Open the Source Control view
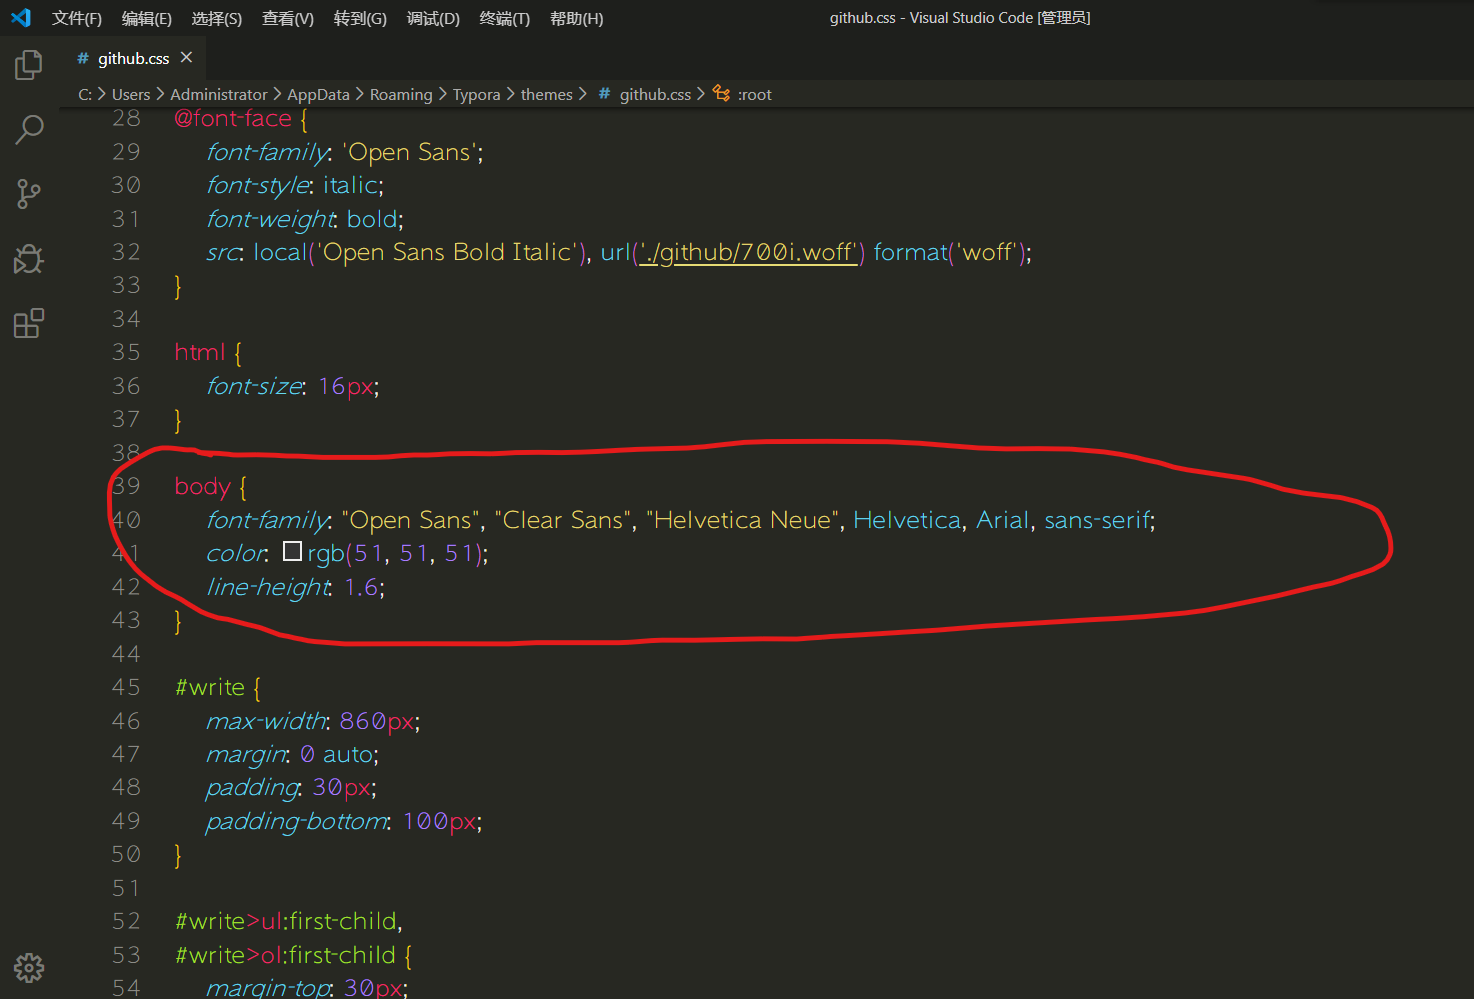This screenshot has width=1474, height=999. (29, 194)
